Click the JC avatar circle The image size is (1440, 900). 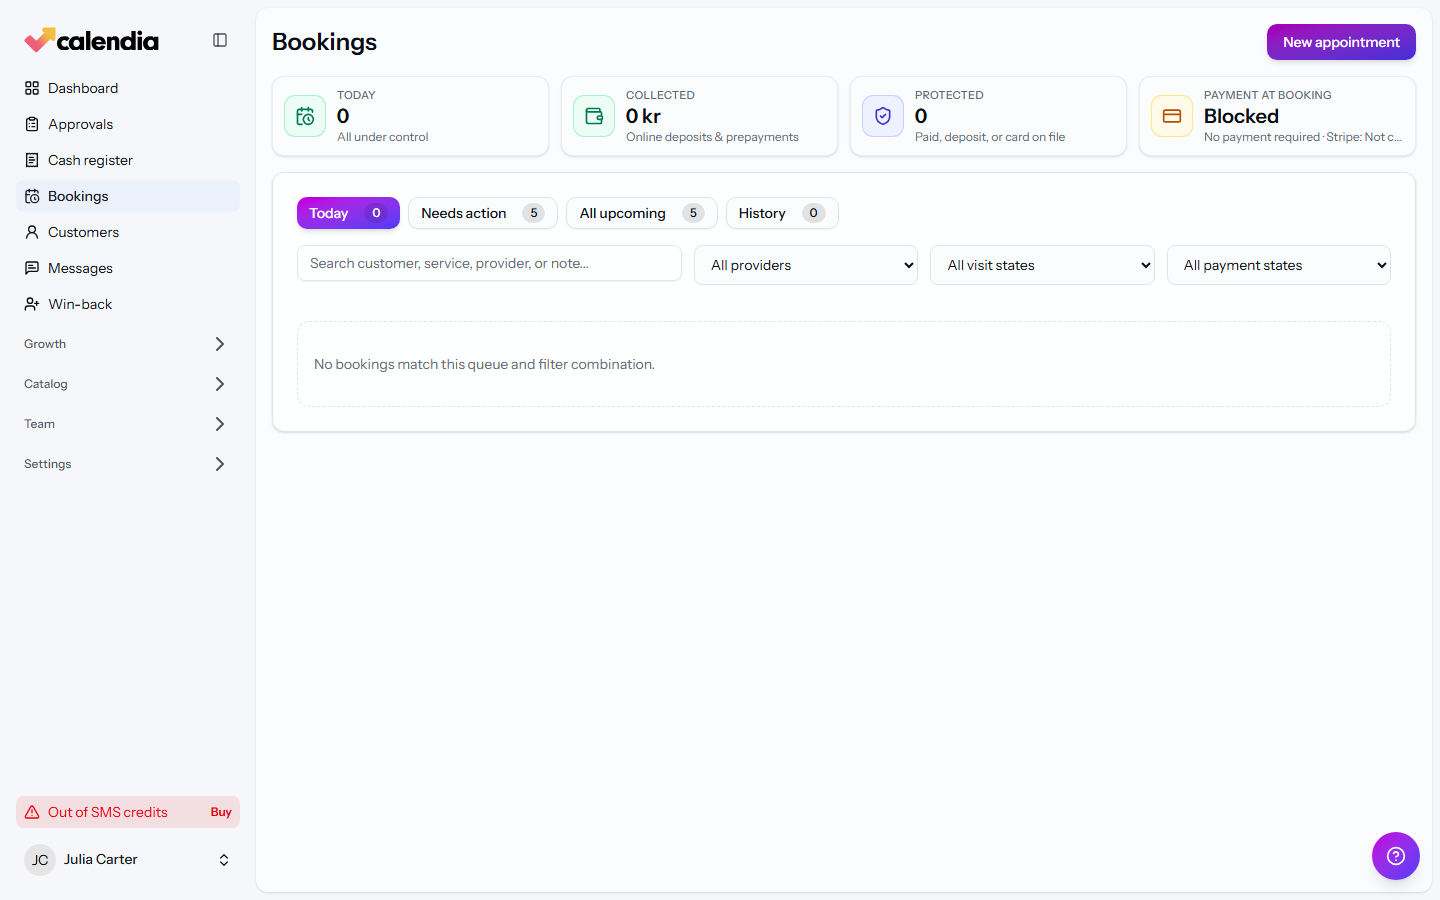[x=40, y=860]
